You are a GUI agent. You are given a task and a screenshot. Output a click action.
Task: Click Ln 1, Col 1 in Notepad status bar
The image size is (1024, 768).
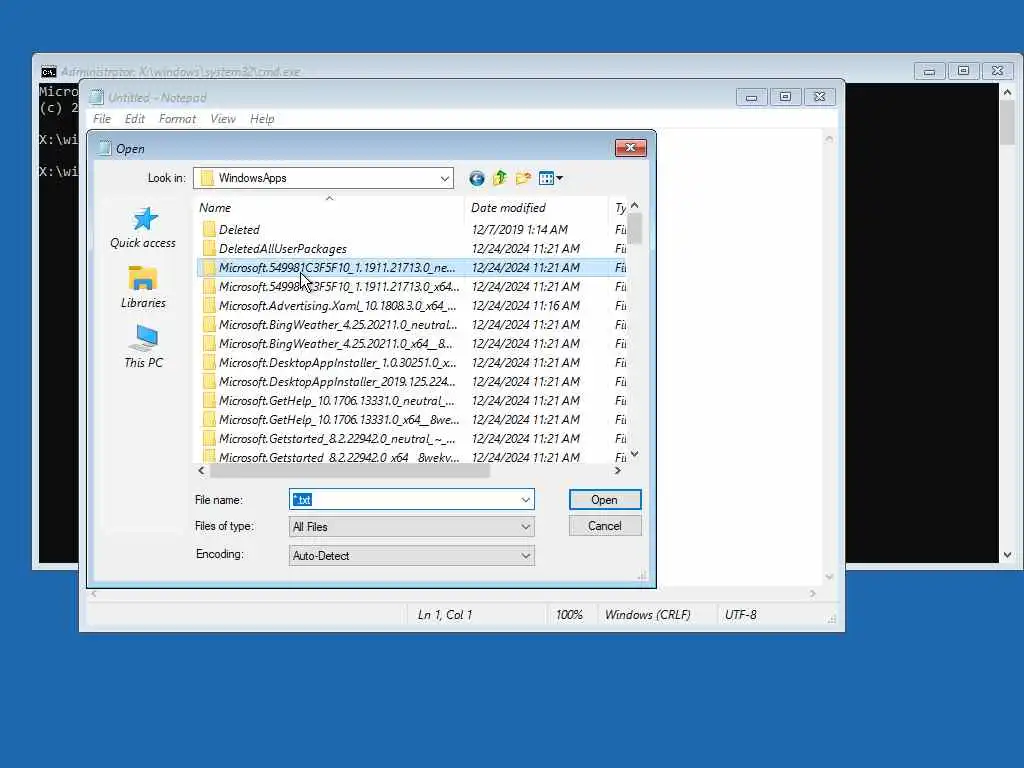445,615
